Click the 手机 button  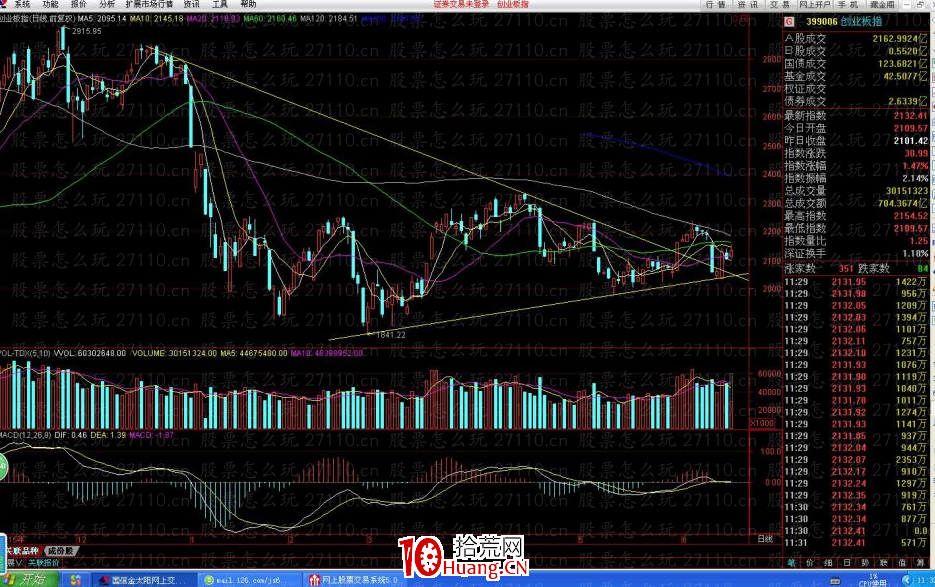(848, 5)
